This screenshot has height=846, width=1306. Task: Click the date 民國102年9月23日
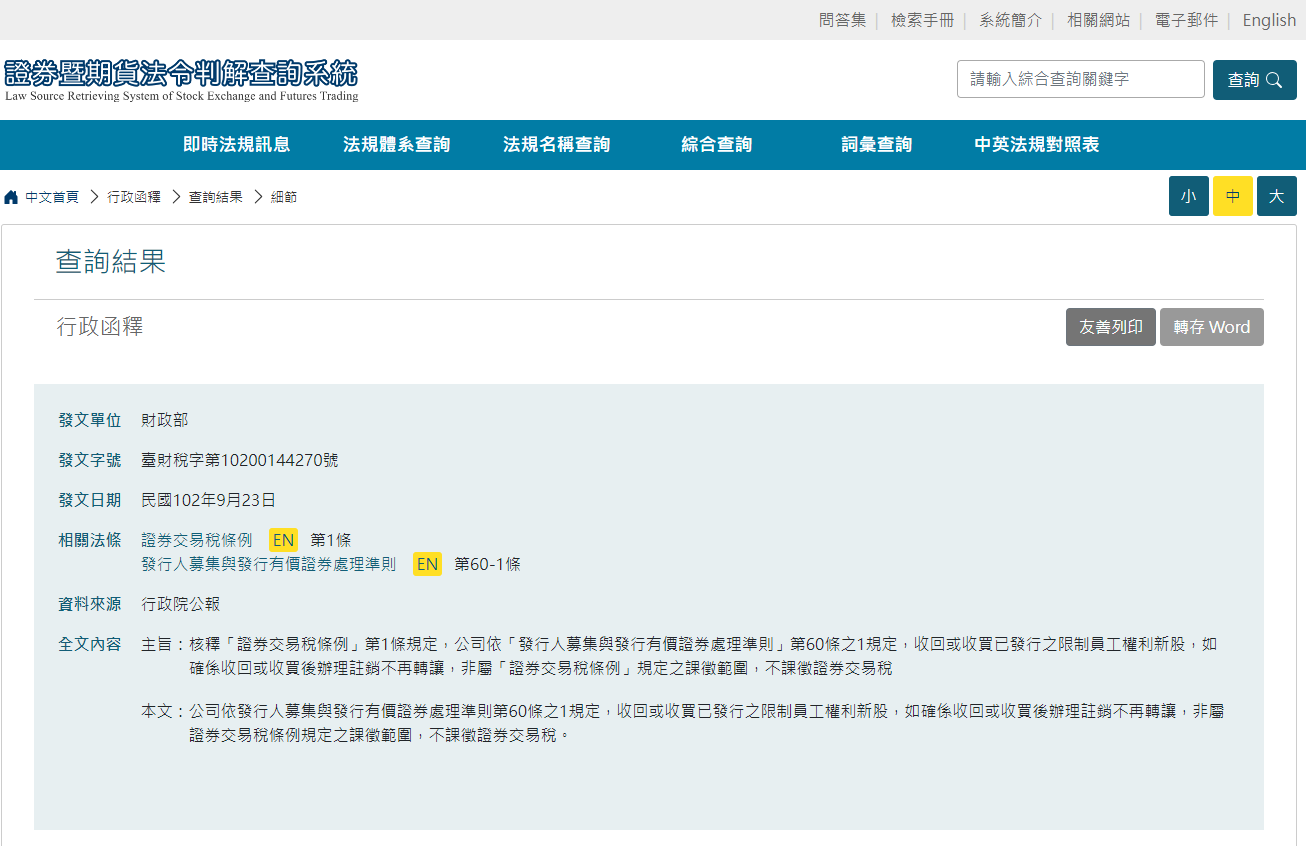[x=208, y=500]
